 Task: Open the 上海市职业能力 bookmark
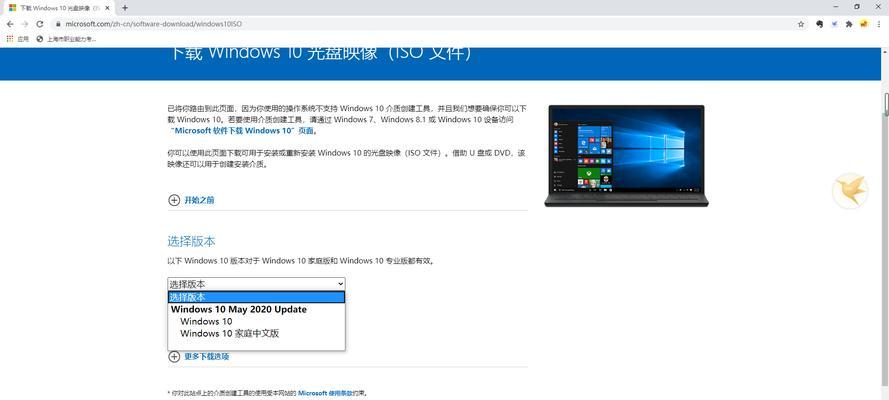[66, 39]
